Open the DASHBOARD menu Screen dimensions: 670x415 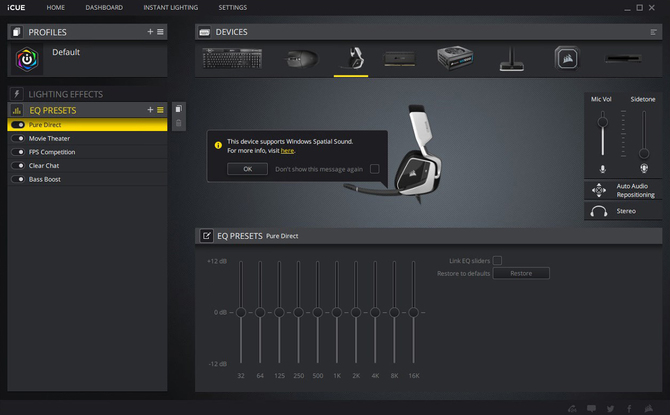(x=104, y=8)
